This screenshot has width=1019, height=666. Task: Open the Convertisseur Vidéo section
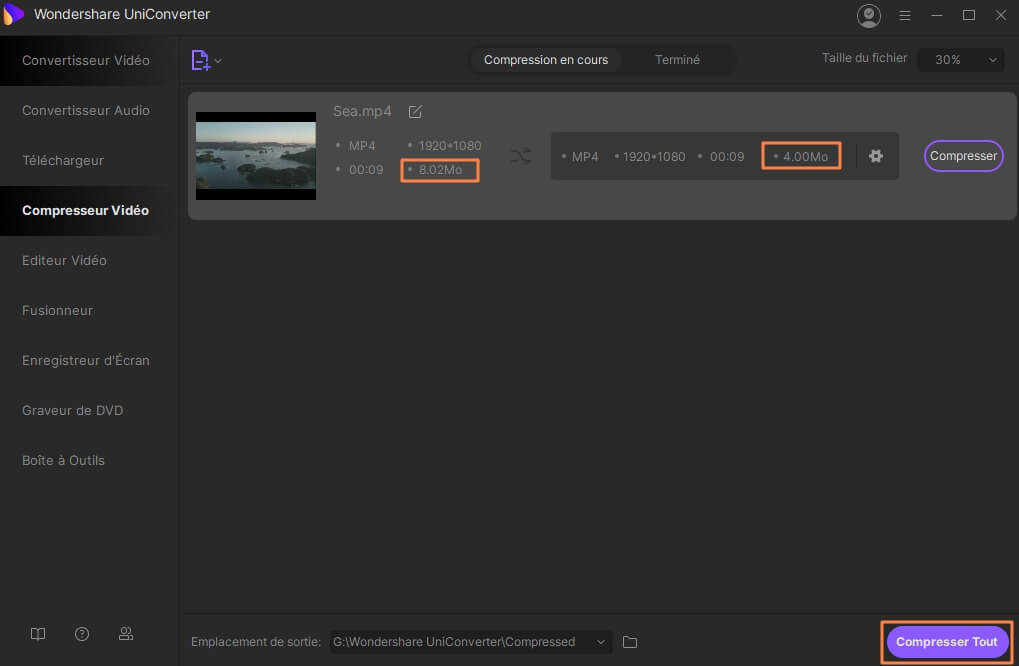(x=83, y=60)
